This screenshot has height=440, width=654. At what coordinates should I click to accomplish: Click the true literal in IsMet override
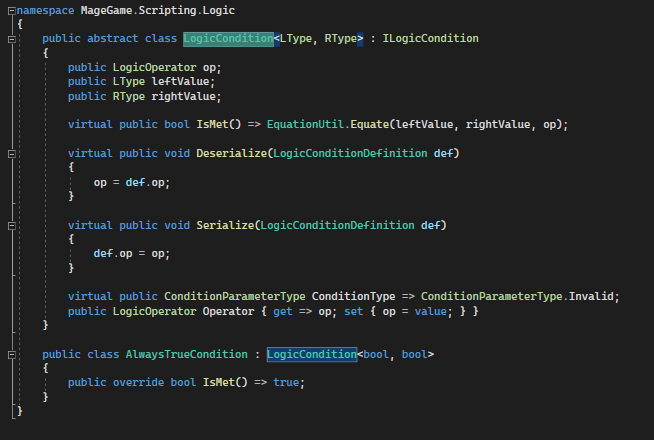285,383
